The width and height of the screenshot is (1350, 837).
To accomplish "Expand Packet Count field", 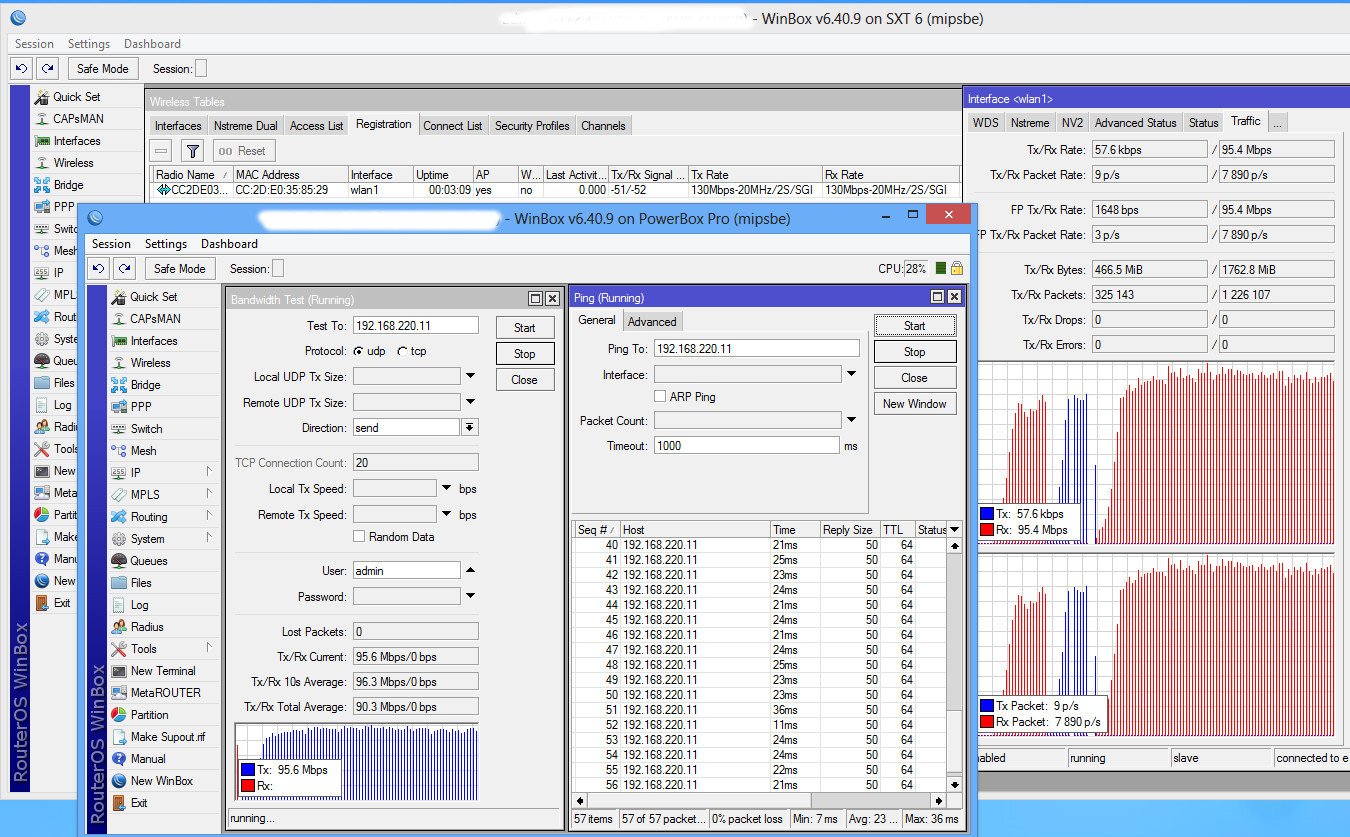I will 851,420.
